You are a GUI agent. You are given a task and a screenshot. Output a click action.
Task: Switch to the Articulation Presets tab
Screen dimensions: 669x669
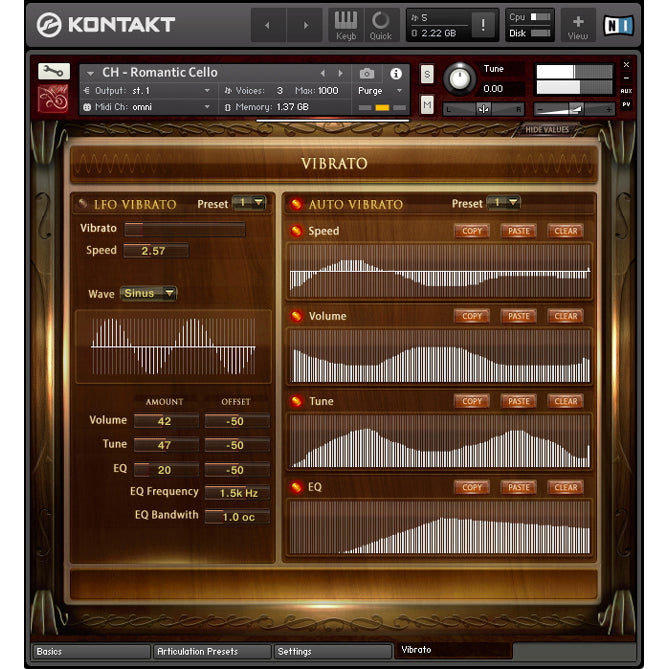point(211,651)
